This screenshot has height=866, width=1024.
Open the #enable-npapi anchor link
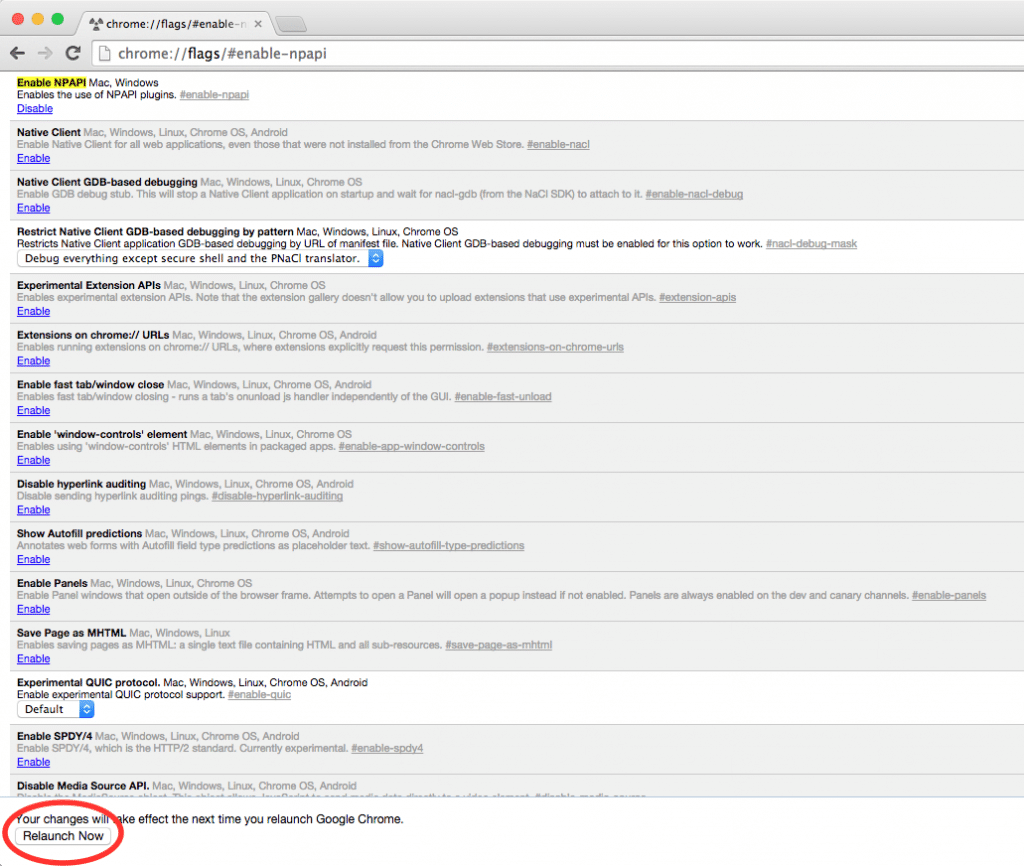pyautogui.click(x=214, y=95)
